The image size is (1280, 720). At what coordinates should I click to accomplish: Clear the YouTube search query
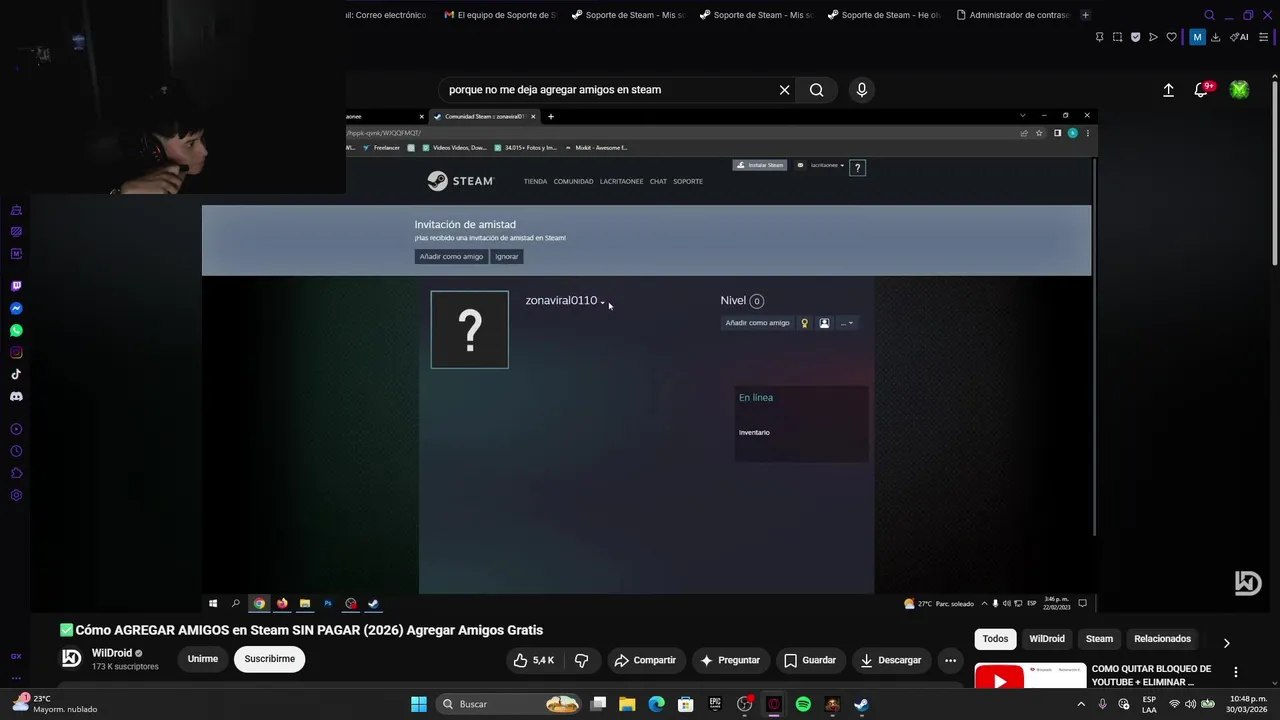[x=784, y=90]
